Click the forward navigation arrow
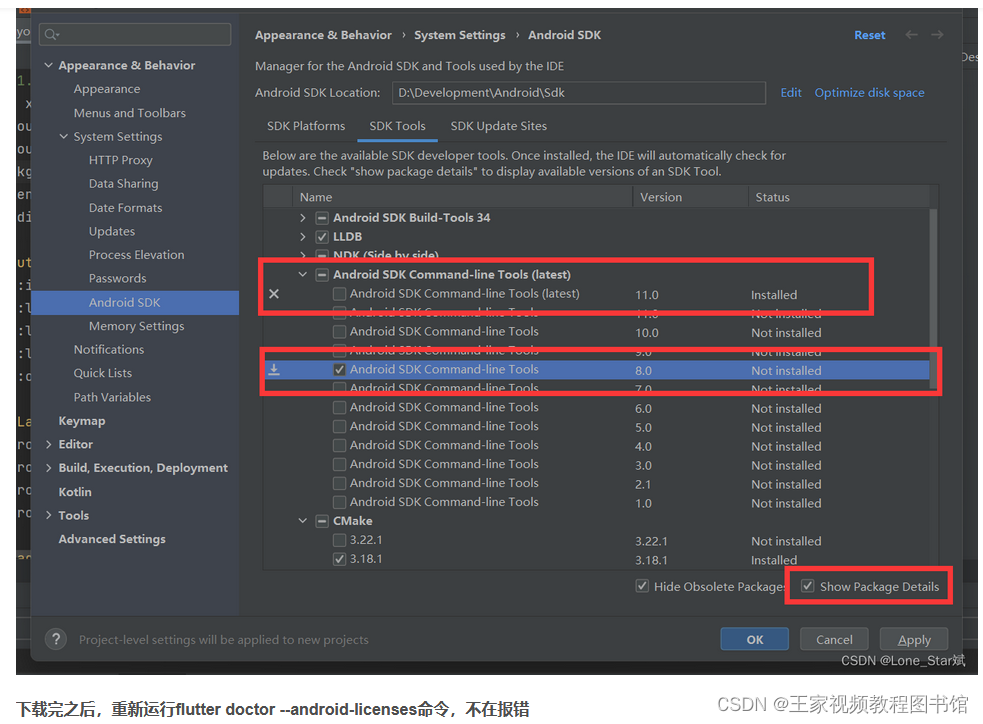 (x=937, y=34)
